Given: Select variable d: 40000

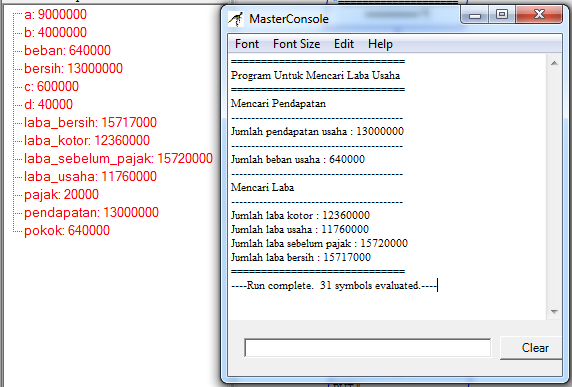Looking at the screenshot, I should pos(49,104).
